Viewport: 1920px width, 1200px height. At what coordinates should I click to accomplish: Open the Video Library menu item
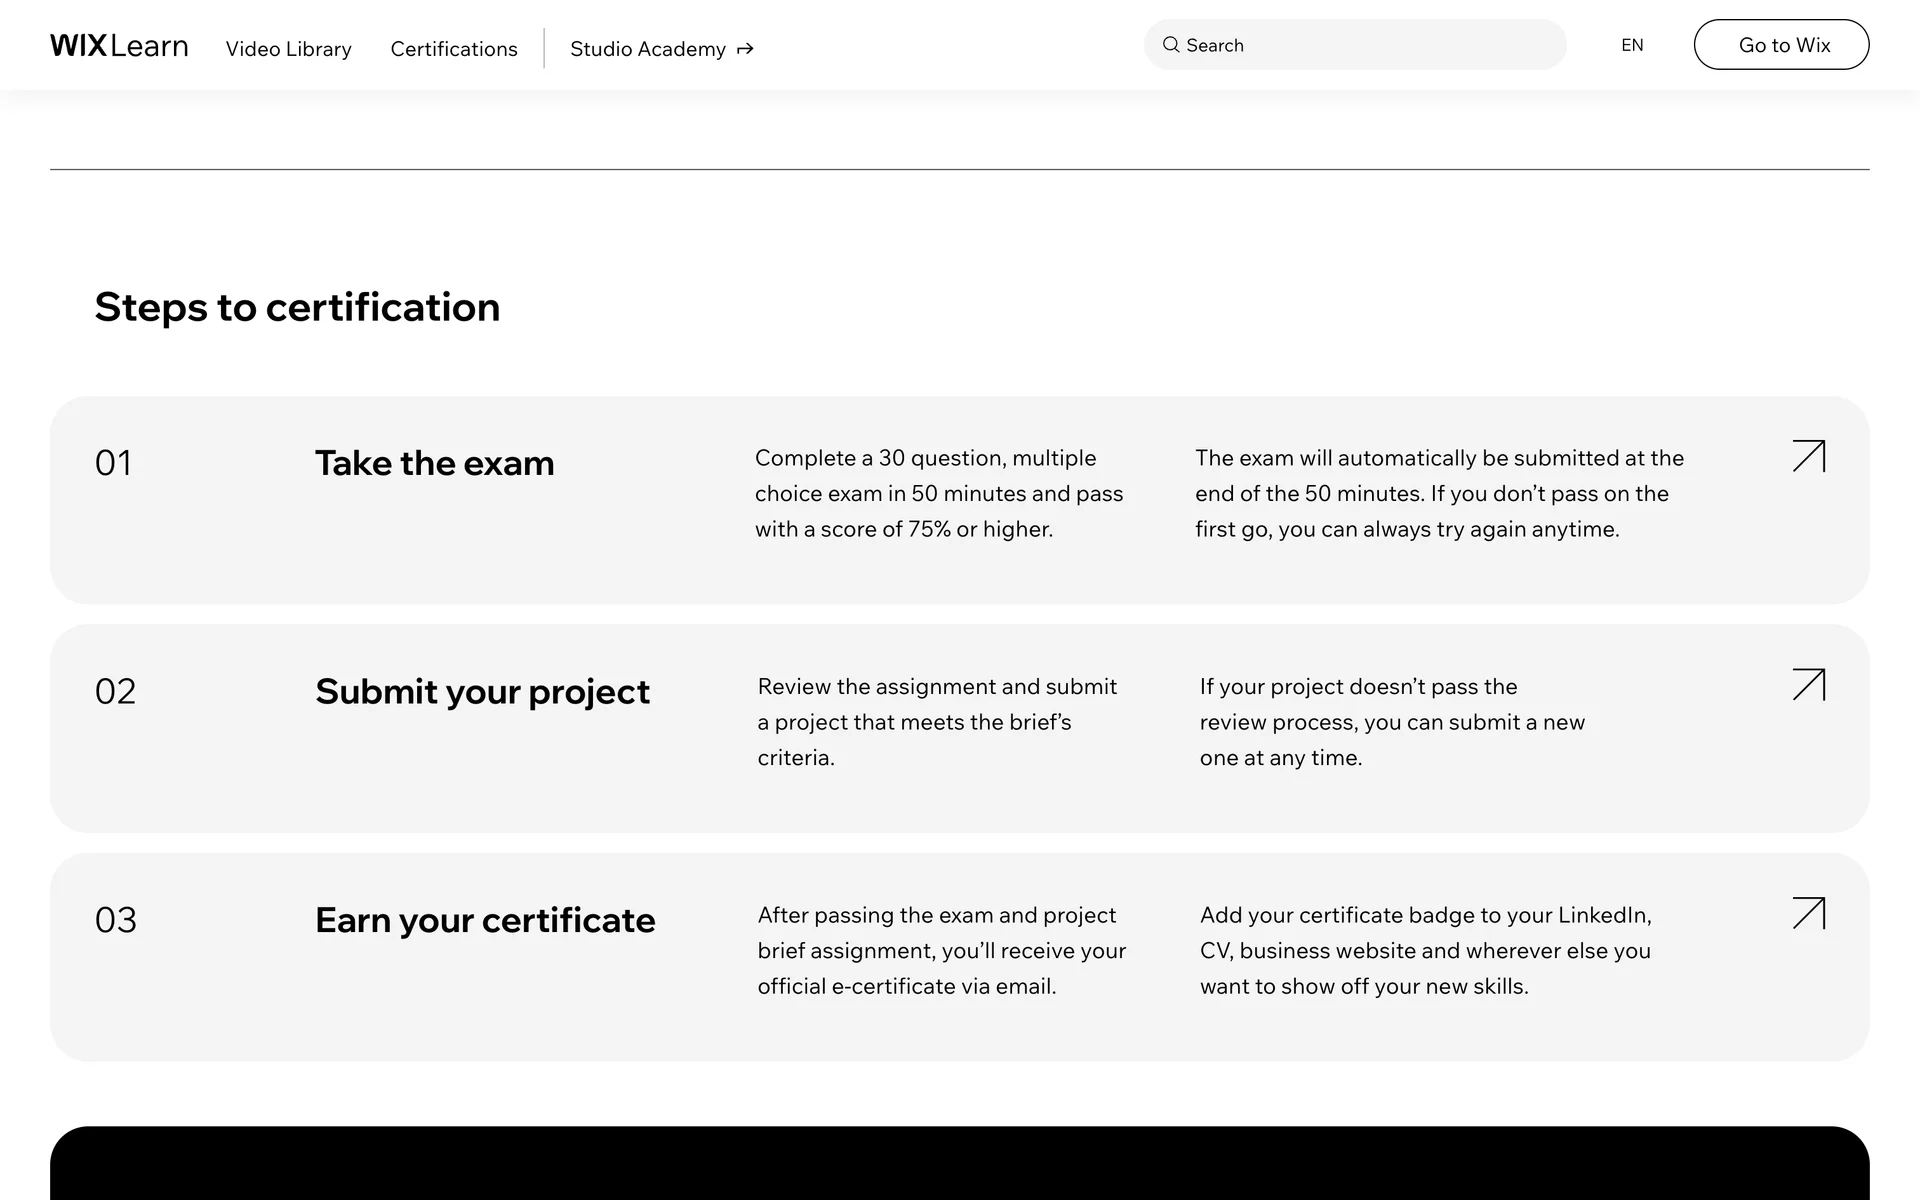click(288, 49)
